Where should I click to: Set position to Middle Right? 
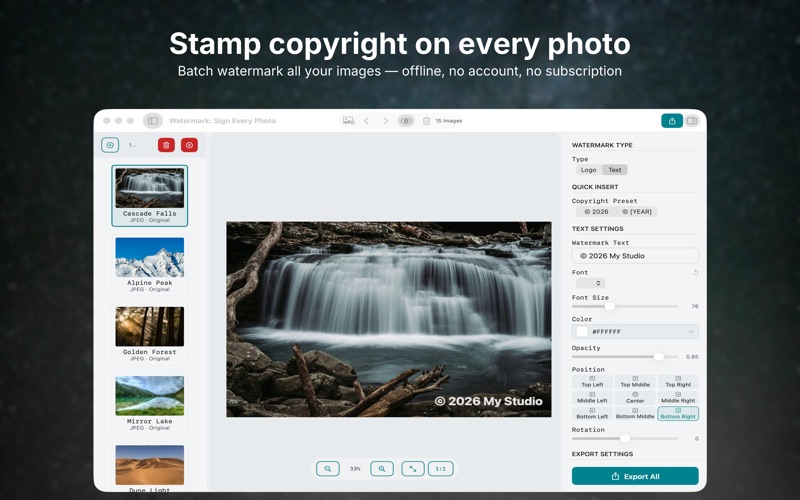(678, 397)
